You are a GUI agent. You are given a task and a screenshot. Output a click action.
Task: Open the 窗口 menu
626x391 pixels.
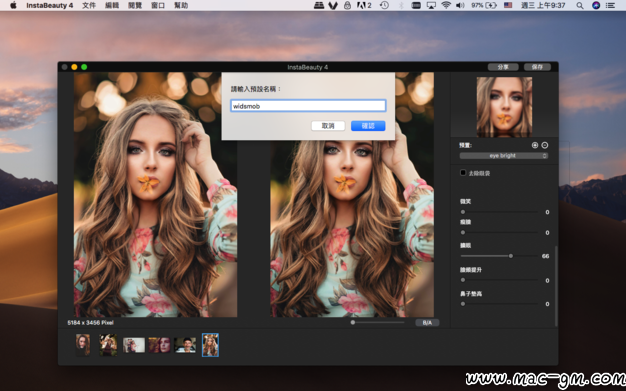(x=158, y=5)
